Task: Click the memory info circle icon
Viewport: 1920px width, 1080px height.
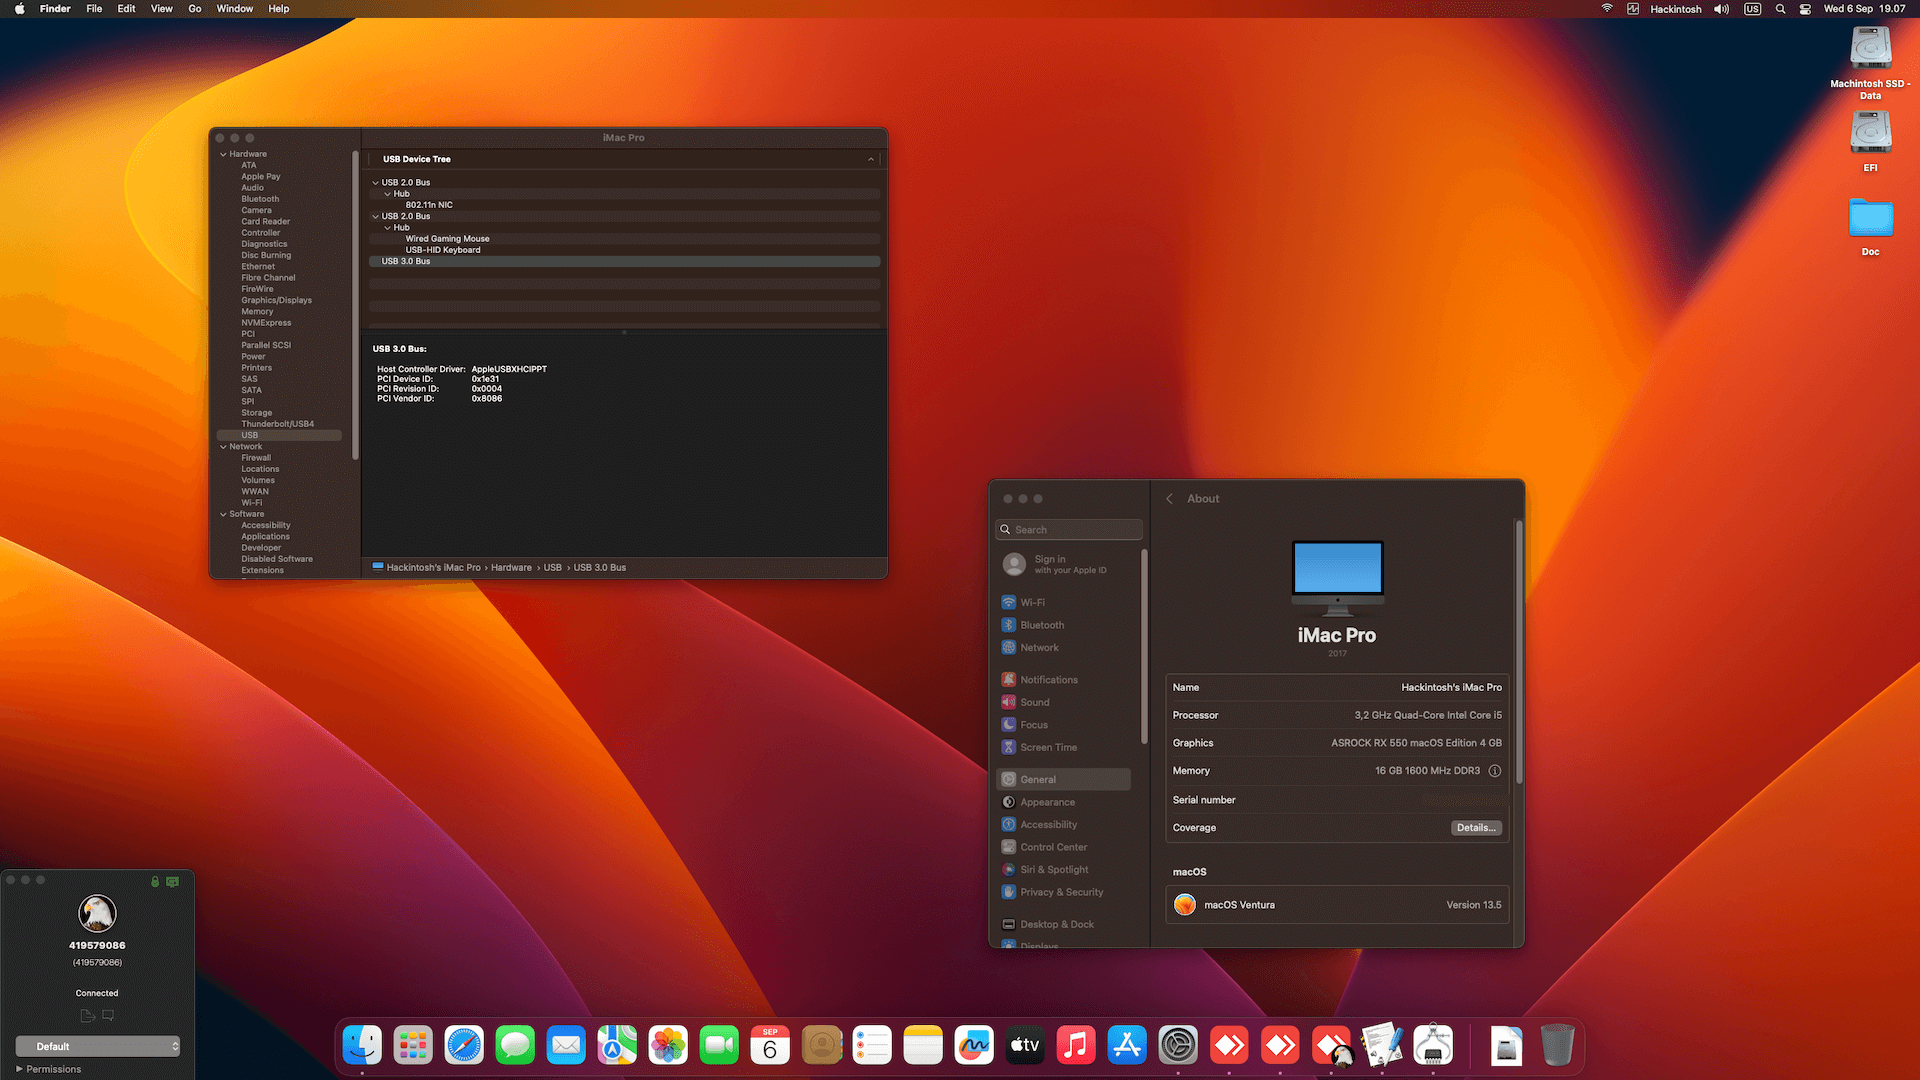Action: click(x=1495, y=771)
